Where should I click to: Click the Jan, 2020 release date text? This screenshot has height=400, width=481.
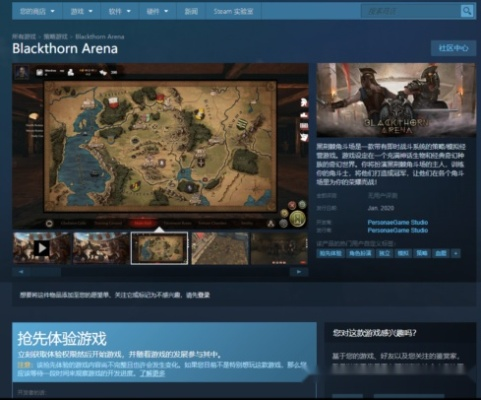(x=381, y=208)
